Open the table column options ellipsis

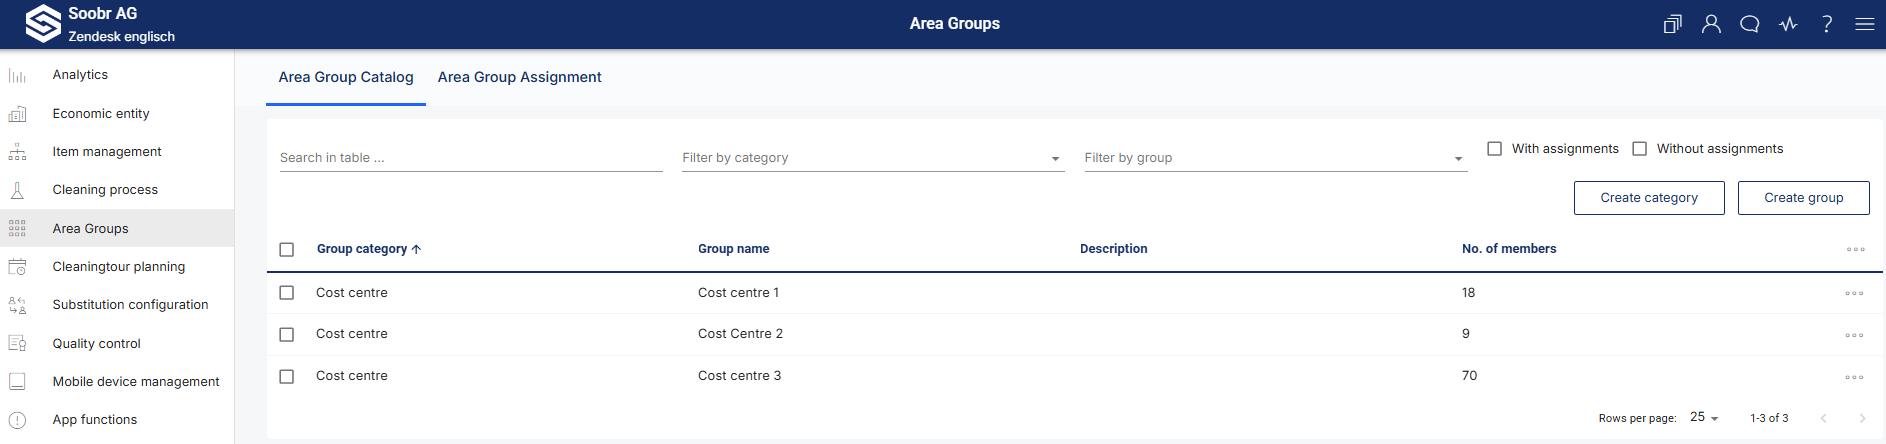[1855, 249]
